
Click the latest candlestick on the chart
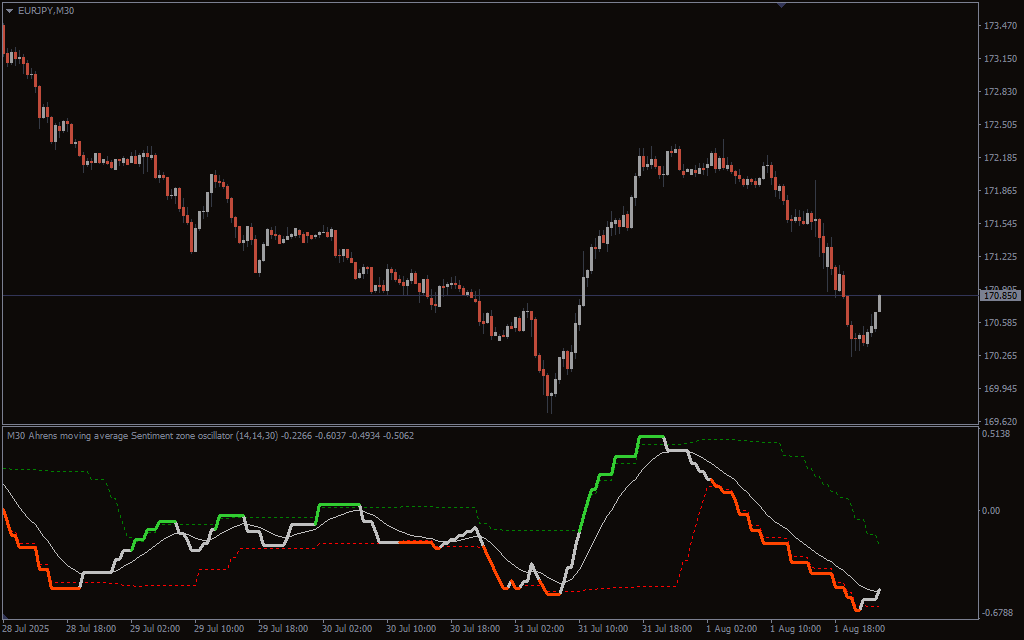pyautogui.click(x=880, y=303)
